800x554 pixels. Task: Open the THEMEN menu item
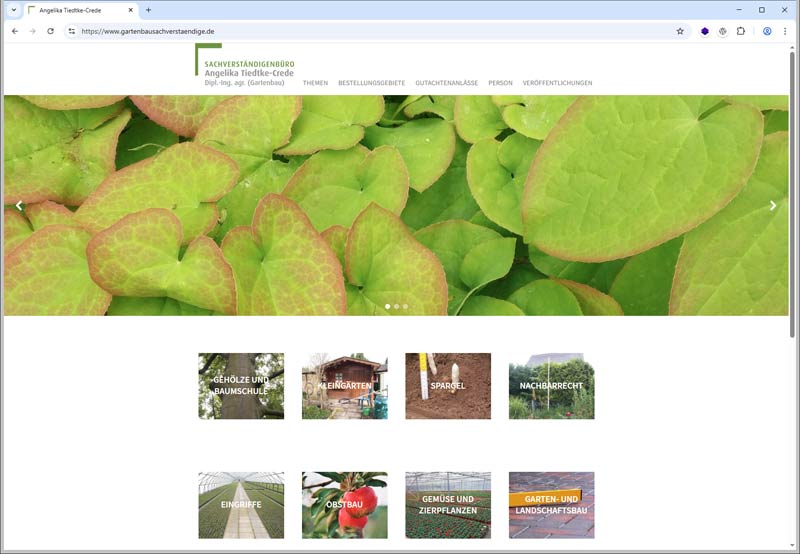click(x=315, y=83)
